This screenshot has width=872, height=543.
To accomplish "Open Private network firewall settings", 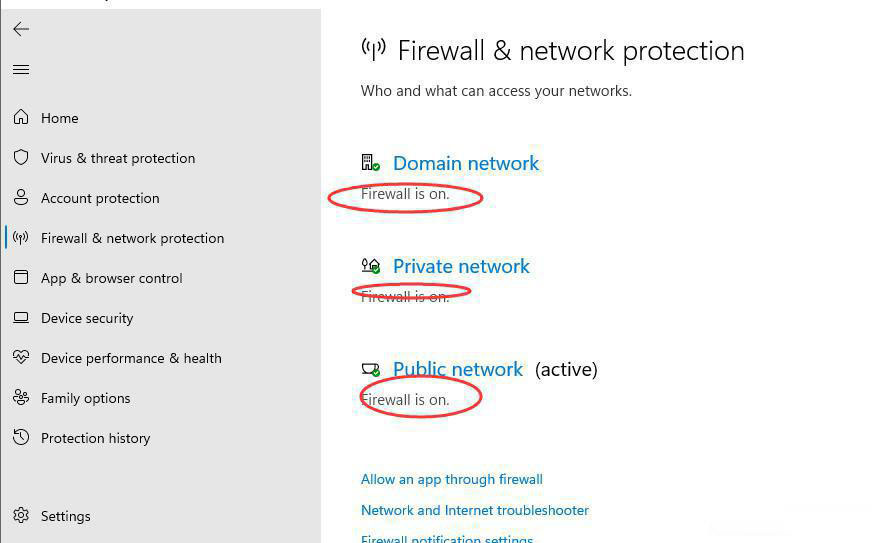I will (x=461, y=266).
